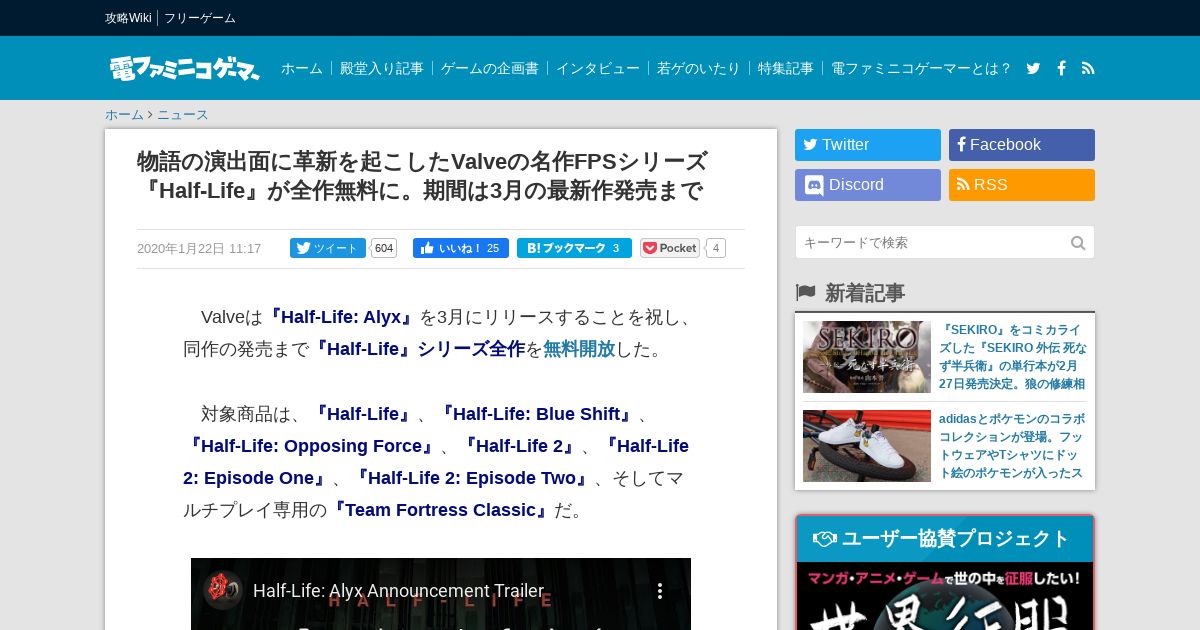Click Half-Life: Alyx Announcement Trailer title

tap(398, 591)
